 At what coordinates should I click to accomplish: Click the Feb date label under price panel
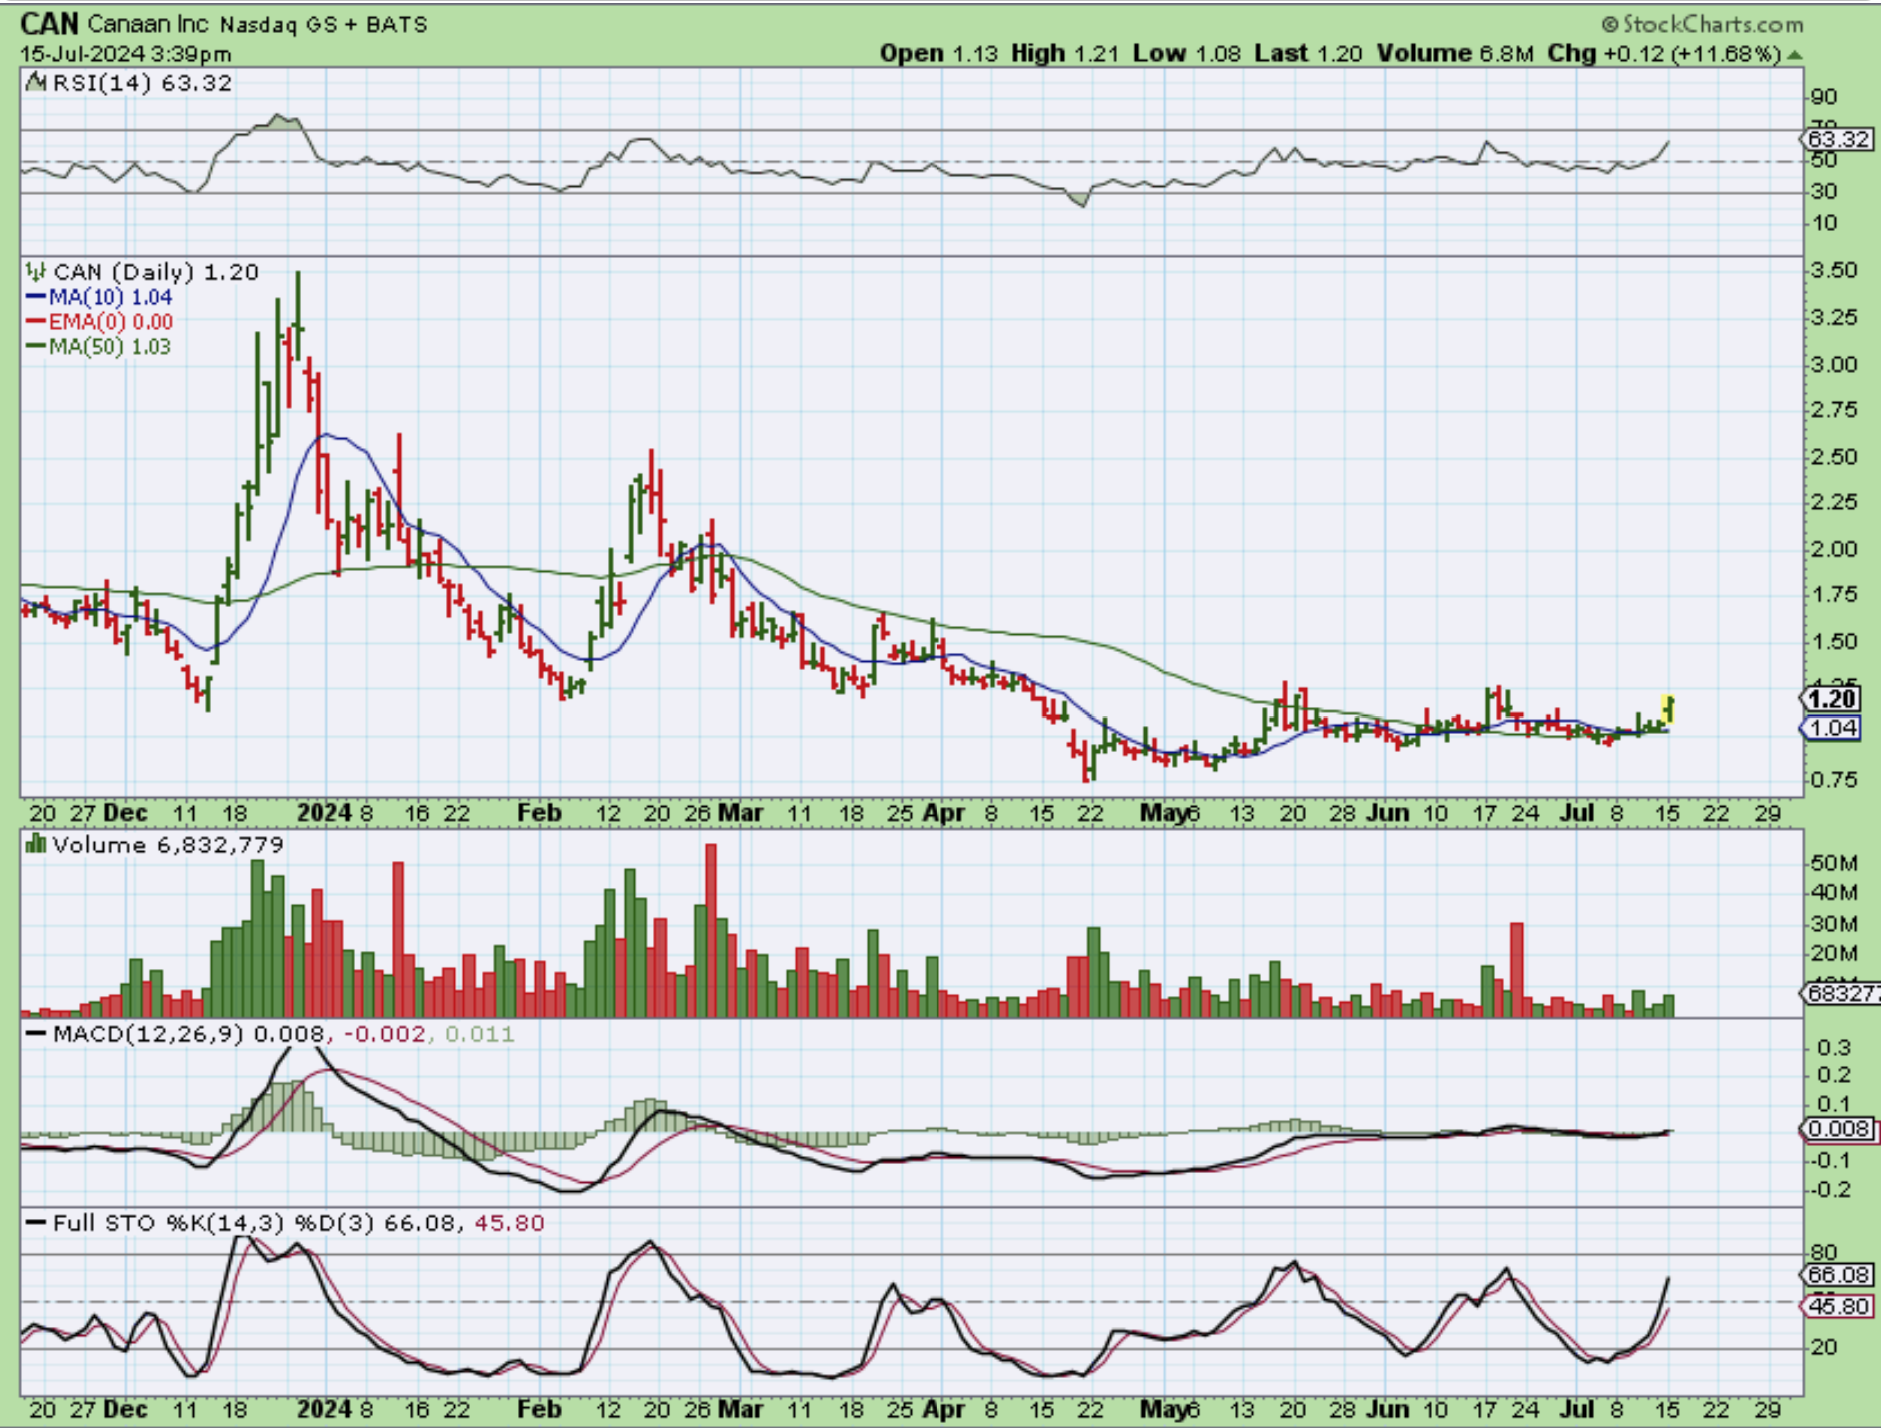pos(539,813)
